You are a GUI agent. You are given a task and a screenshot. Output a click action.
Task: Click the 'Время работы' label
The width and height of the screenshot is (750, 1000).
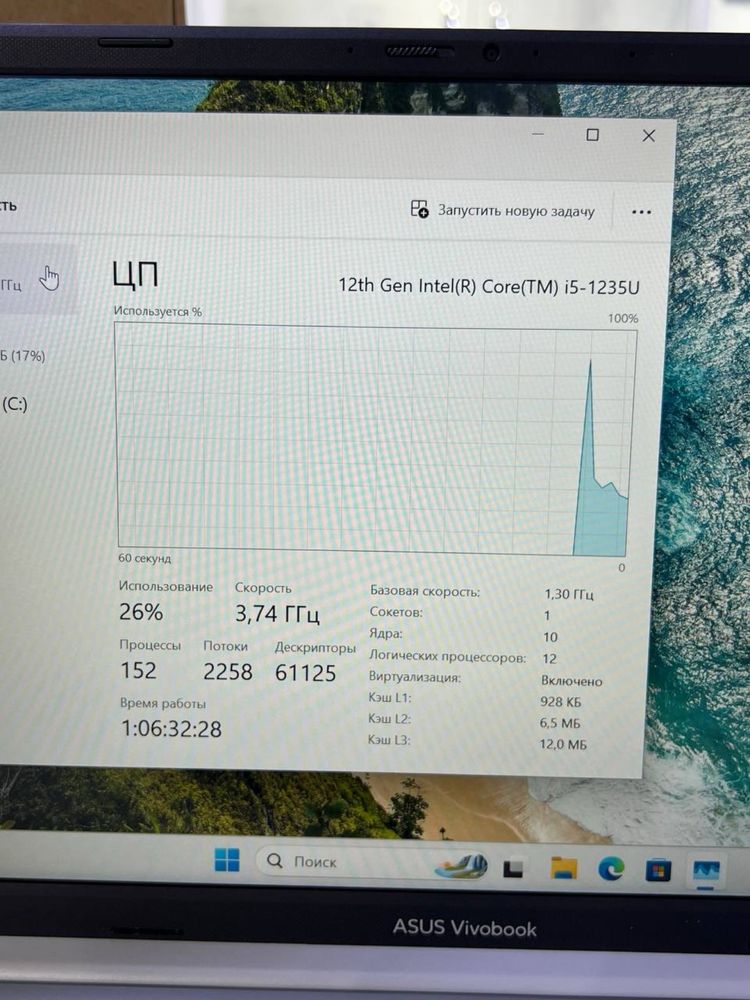coord(163,703)
